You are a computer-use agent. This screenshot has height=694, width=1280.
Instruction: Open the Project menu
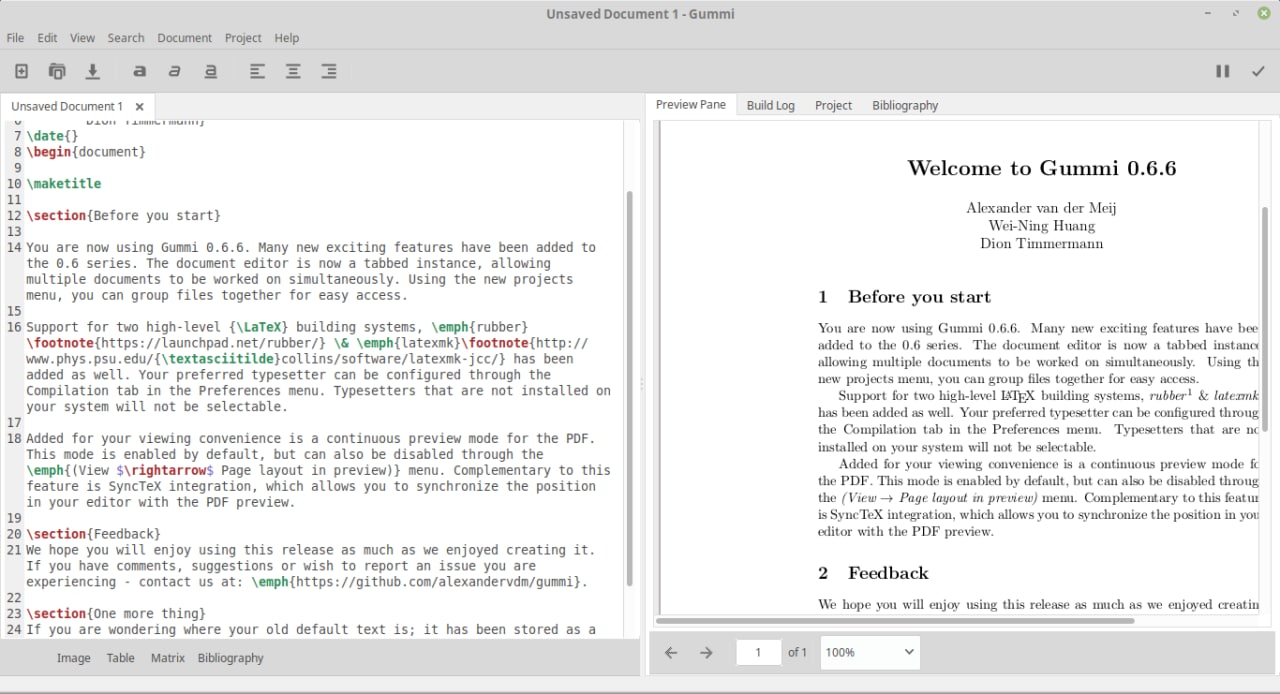pyautogui.click(x=243, y=38)
